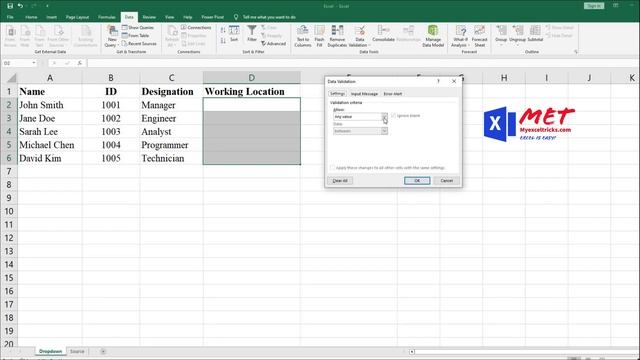Click the Consolidate icon
Viewport: 640px width, 360px height.
[x=383, y=33]
